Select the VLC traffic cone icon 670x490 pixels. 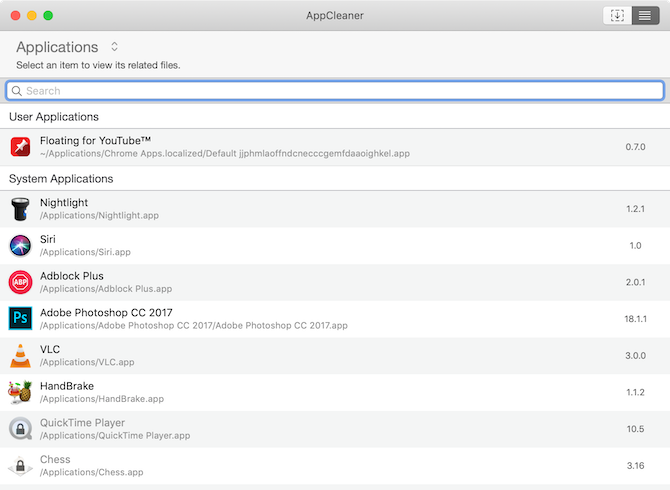coord(21,355)
